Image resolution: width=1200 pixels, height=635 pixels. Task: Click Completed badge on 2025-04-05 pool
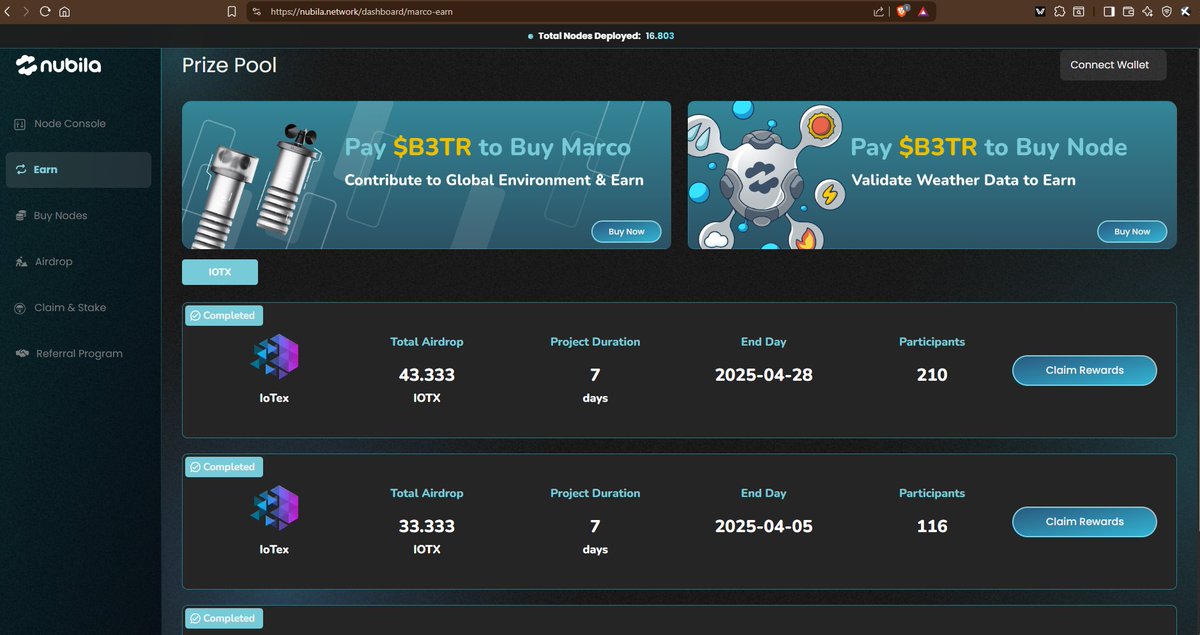(224, 467)
